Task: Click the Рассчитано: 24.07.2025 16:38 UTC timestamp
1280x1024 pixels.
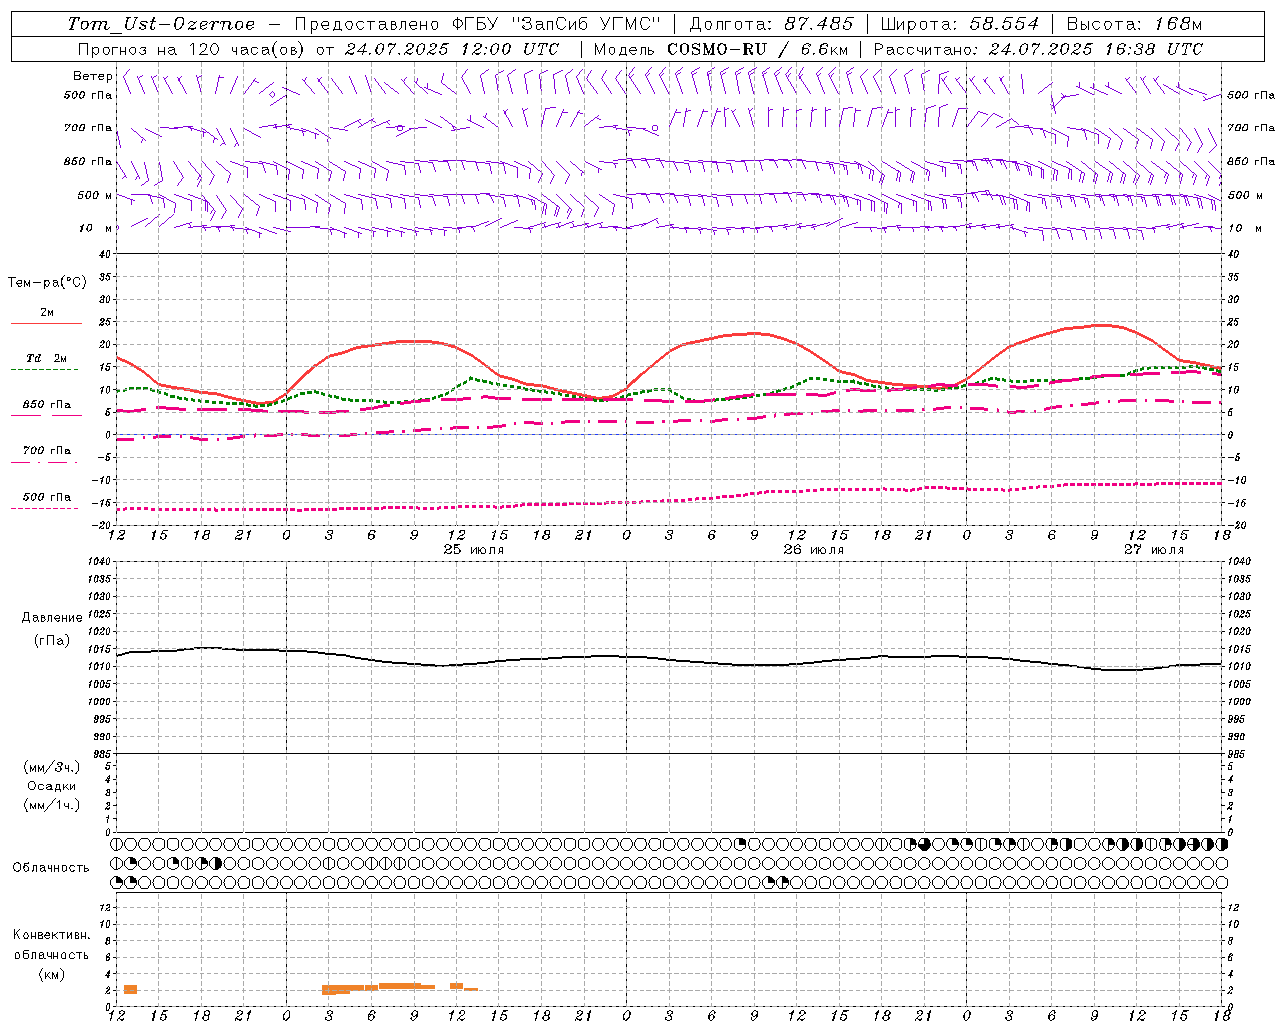Action: tap(1038, 49)
